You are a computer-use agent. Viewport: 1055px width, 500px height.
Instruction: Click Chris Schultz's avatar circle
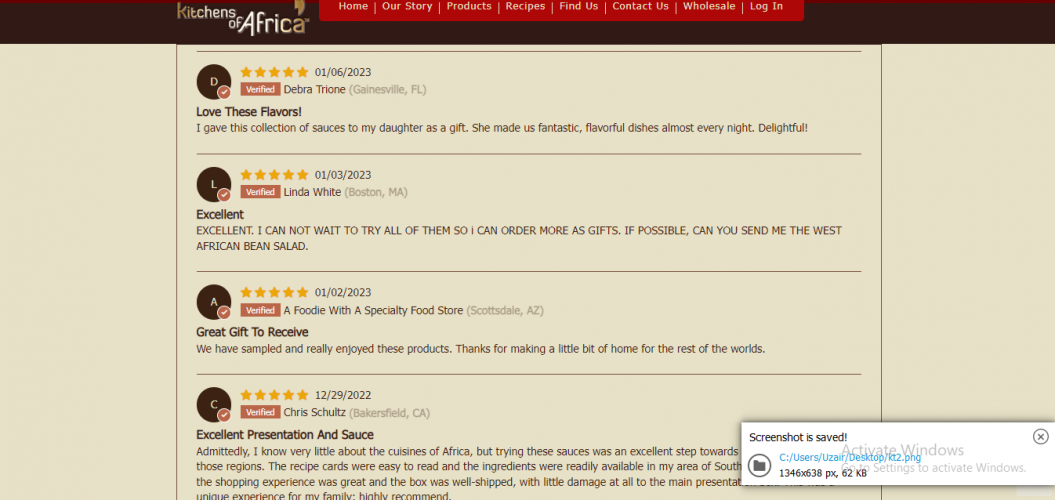pyautogui.click(x=214, y=404)
